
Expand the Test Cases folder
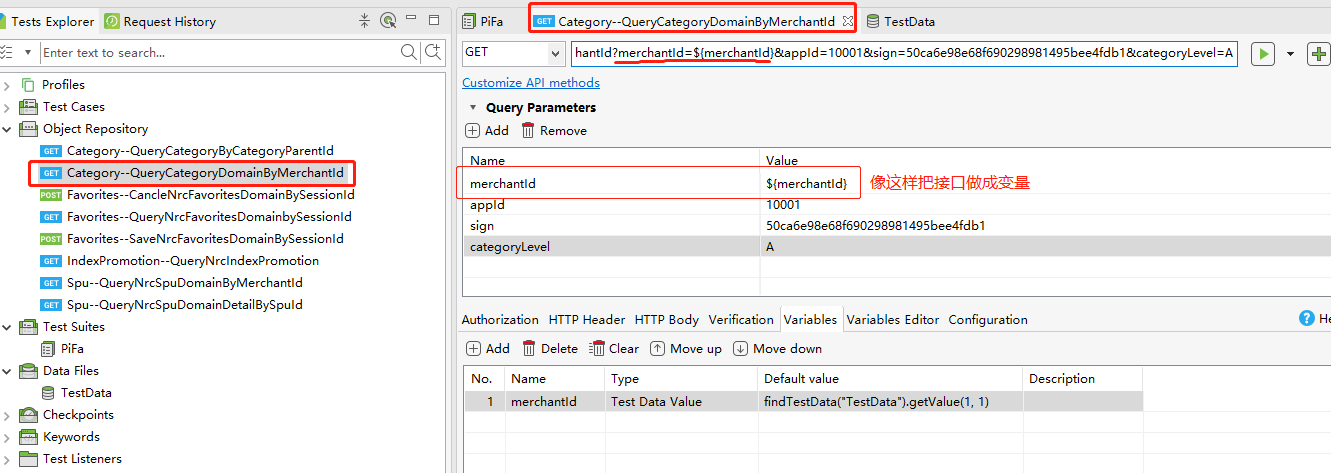7,107
